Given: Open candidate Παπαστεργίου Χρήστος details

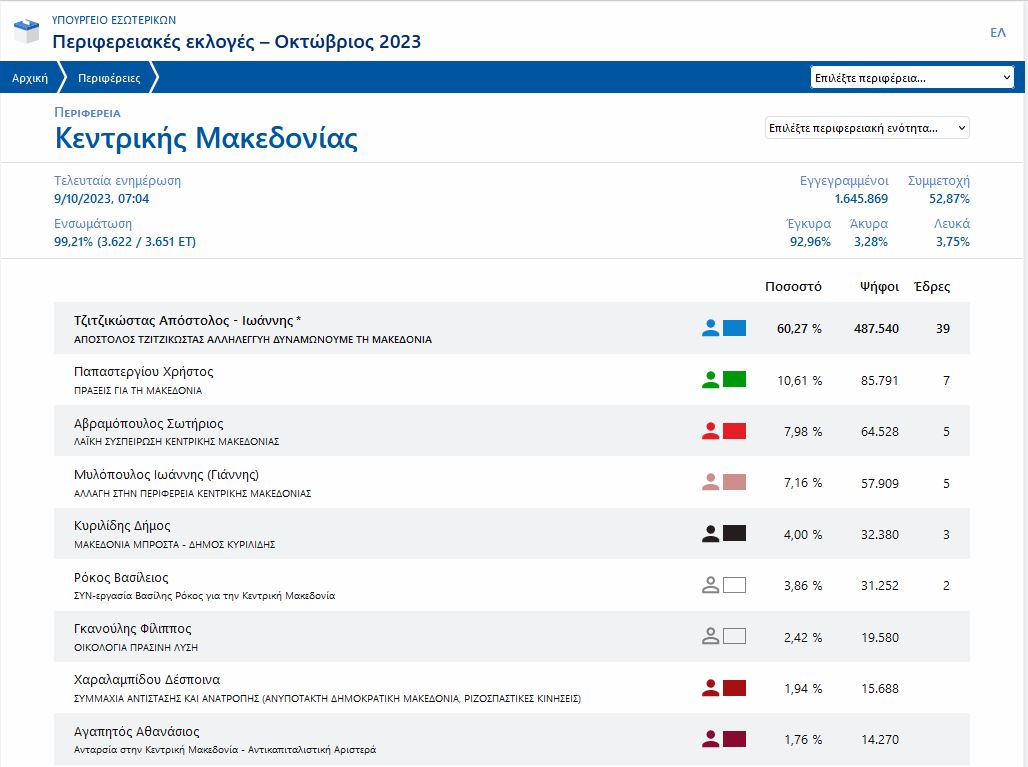Looking at the screenshot, I should click(144, 372).
